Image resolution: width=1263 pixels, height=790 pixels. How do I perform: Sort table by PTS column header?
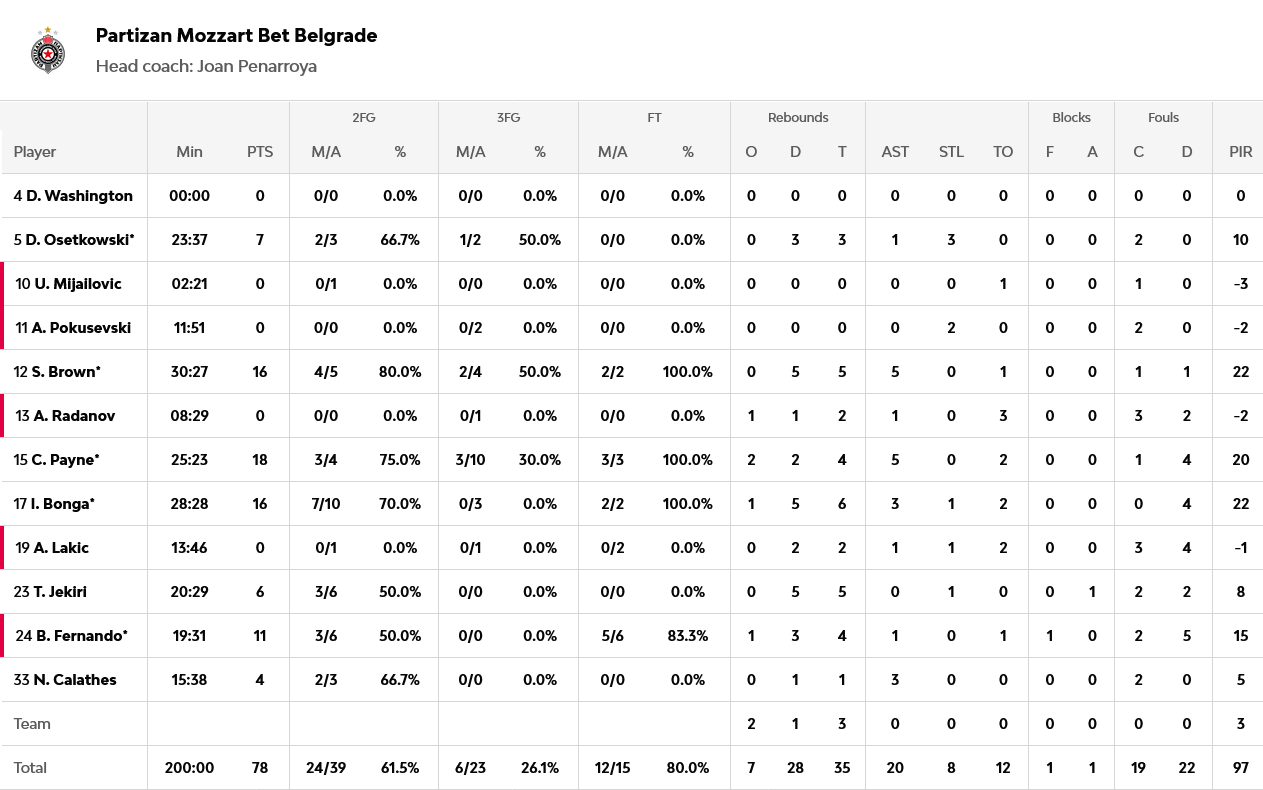pyautogui.click(x=260, y=152)
